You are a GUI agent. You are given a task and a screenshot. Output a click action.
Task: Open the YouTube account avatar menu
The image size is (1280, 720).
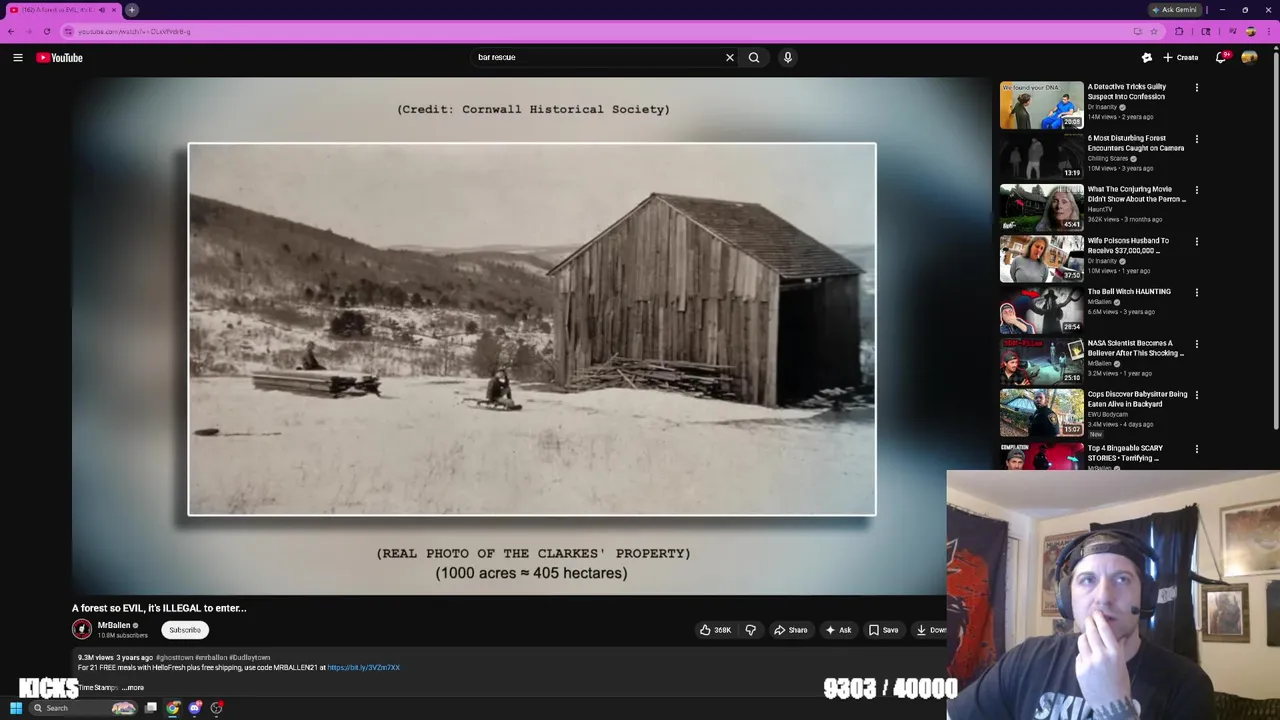[1249, 58]
